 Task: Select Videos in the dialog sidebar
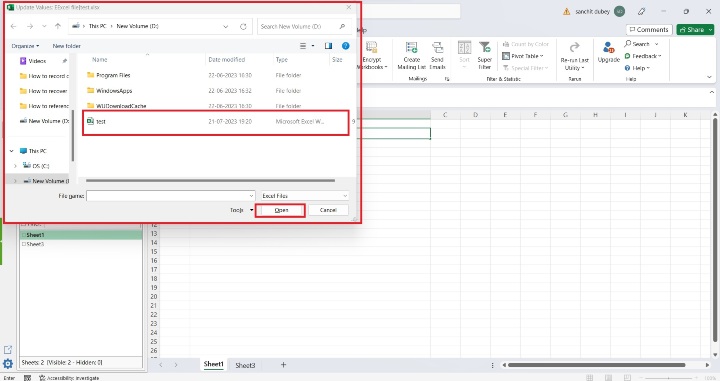(37, 61)
